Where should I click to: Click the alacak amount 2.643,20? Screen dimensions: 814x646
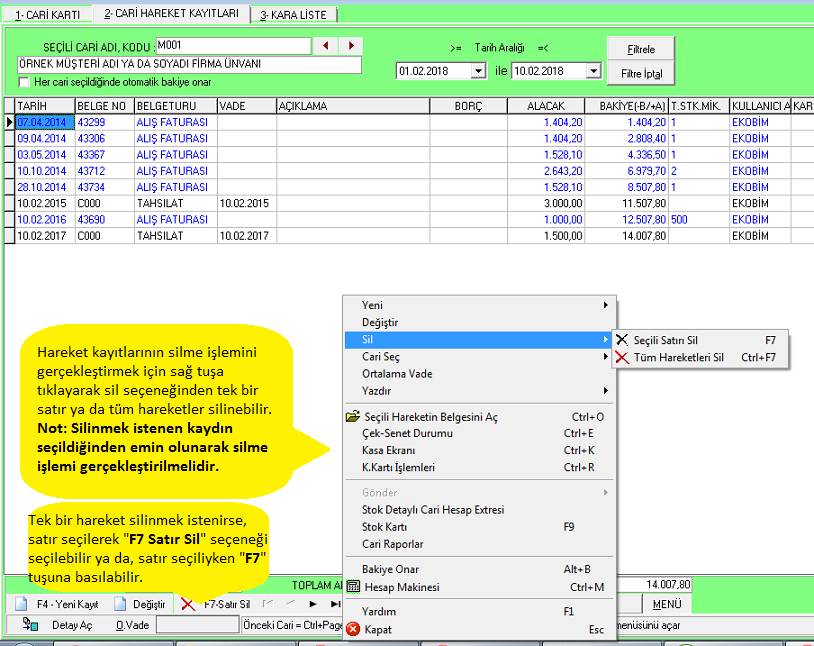(546, 171)
